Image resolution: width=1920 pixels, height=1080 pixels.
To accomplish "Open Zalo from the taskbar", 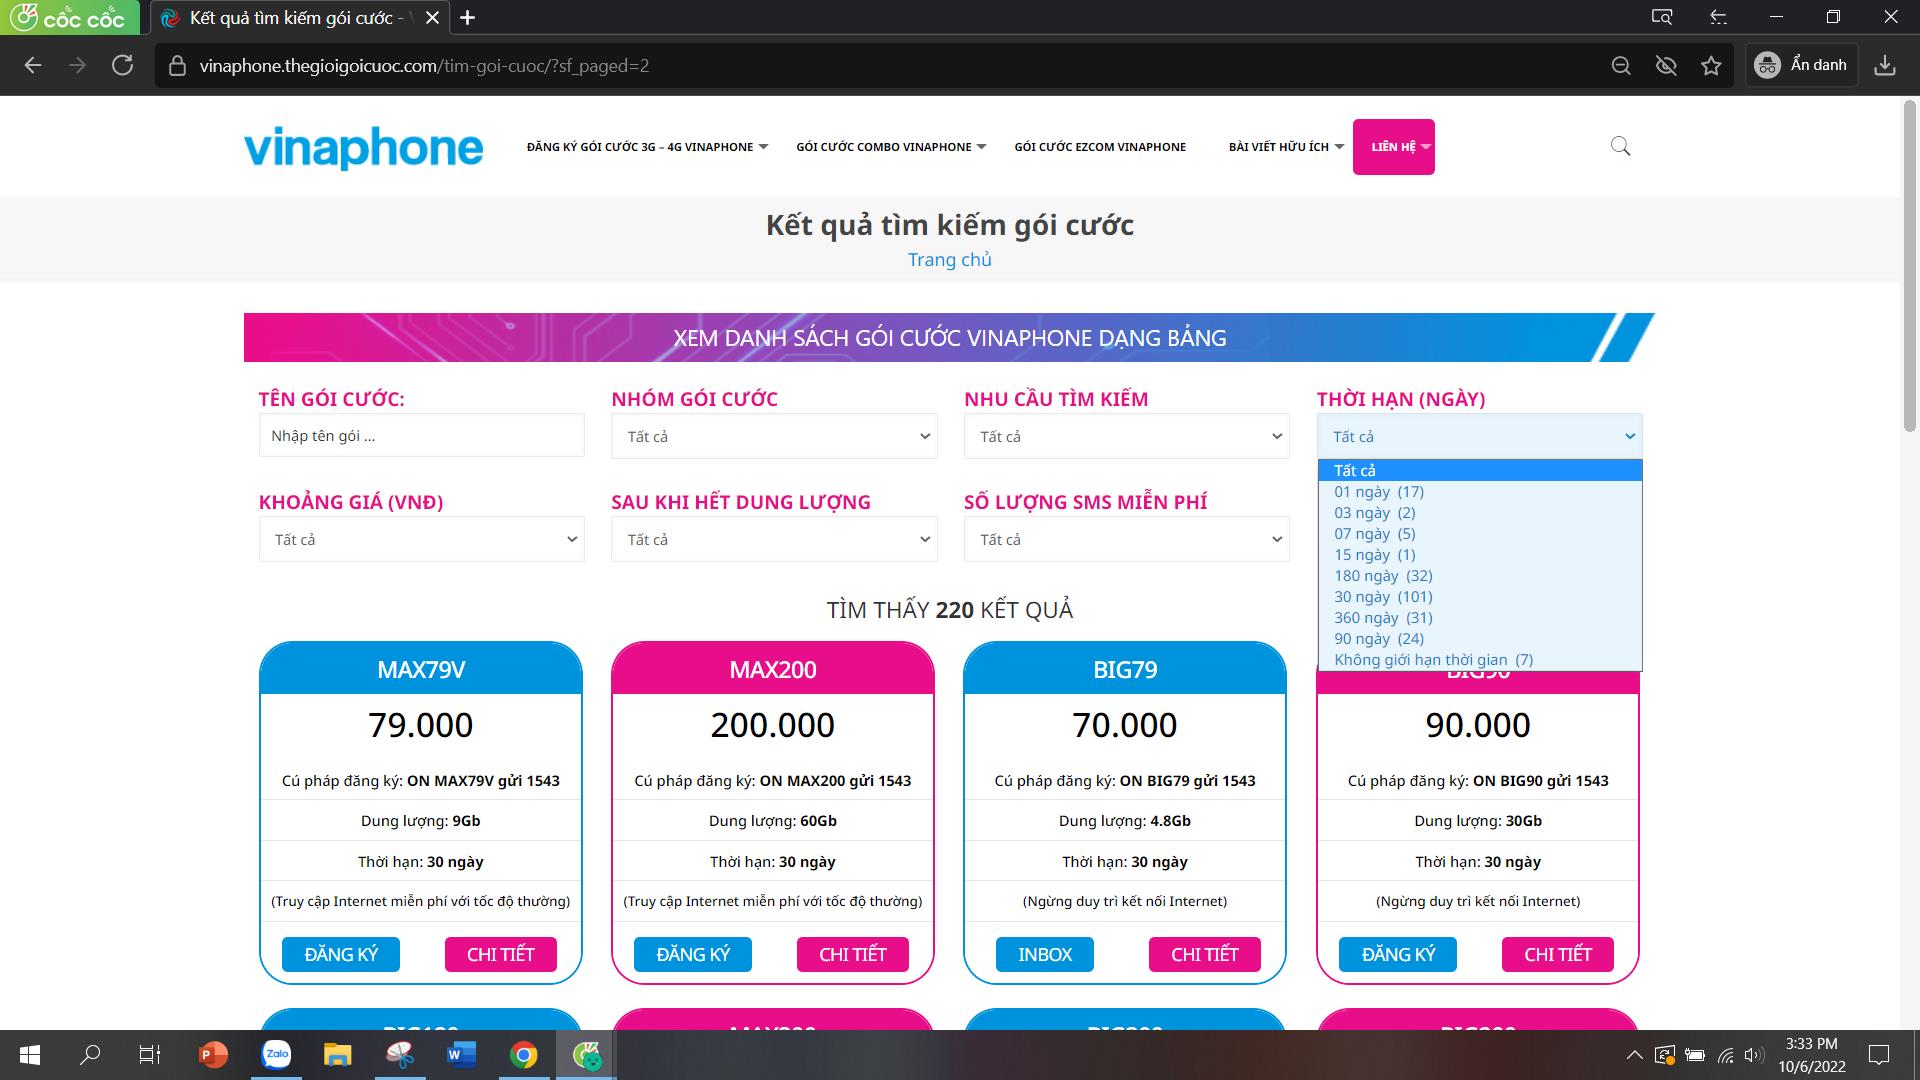I will click(276, 1054).
